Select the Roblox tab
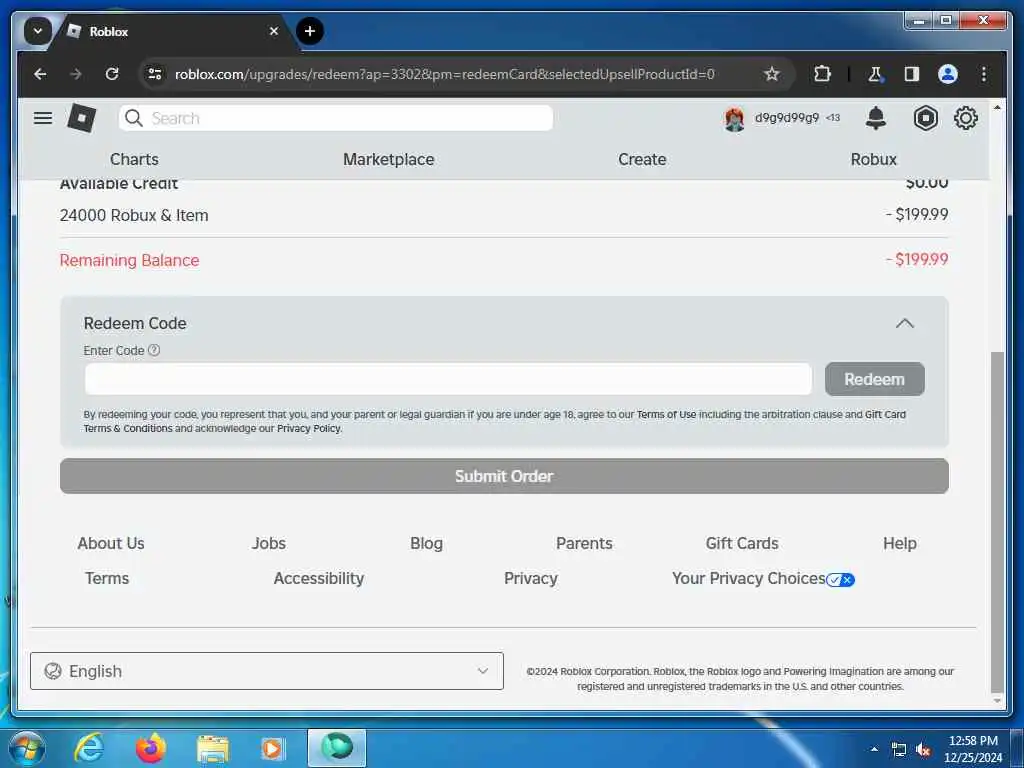This screenshot has height=768, width=1024. coord(171,31)
